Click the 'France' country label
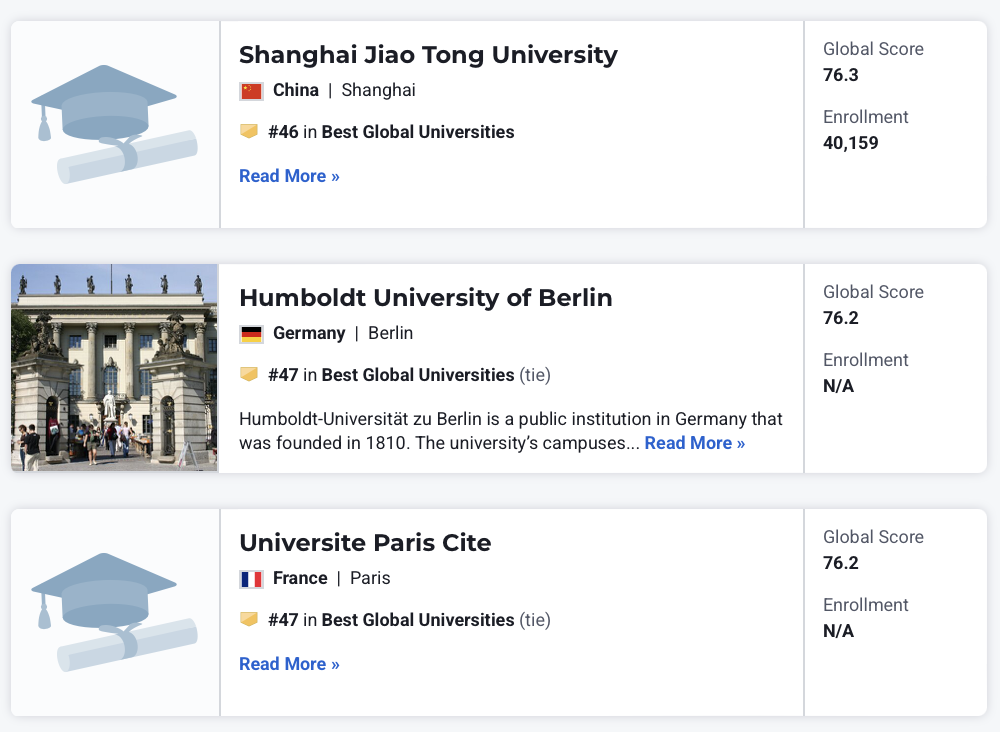 tap(300, 578)
